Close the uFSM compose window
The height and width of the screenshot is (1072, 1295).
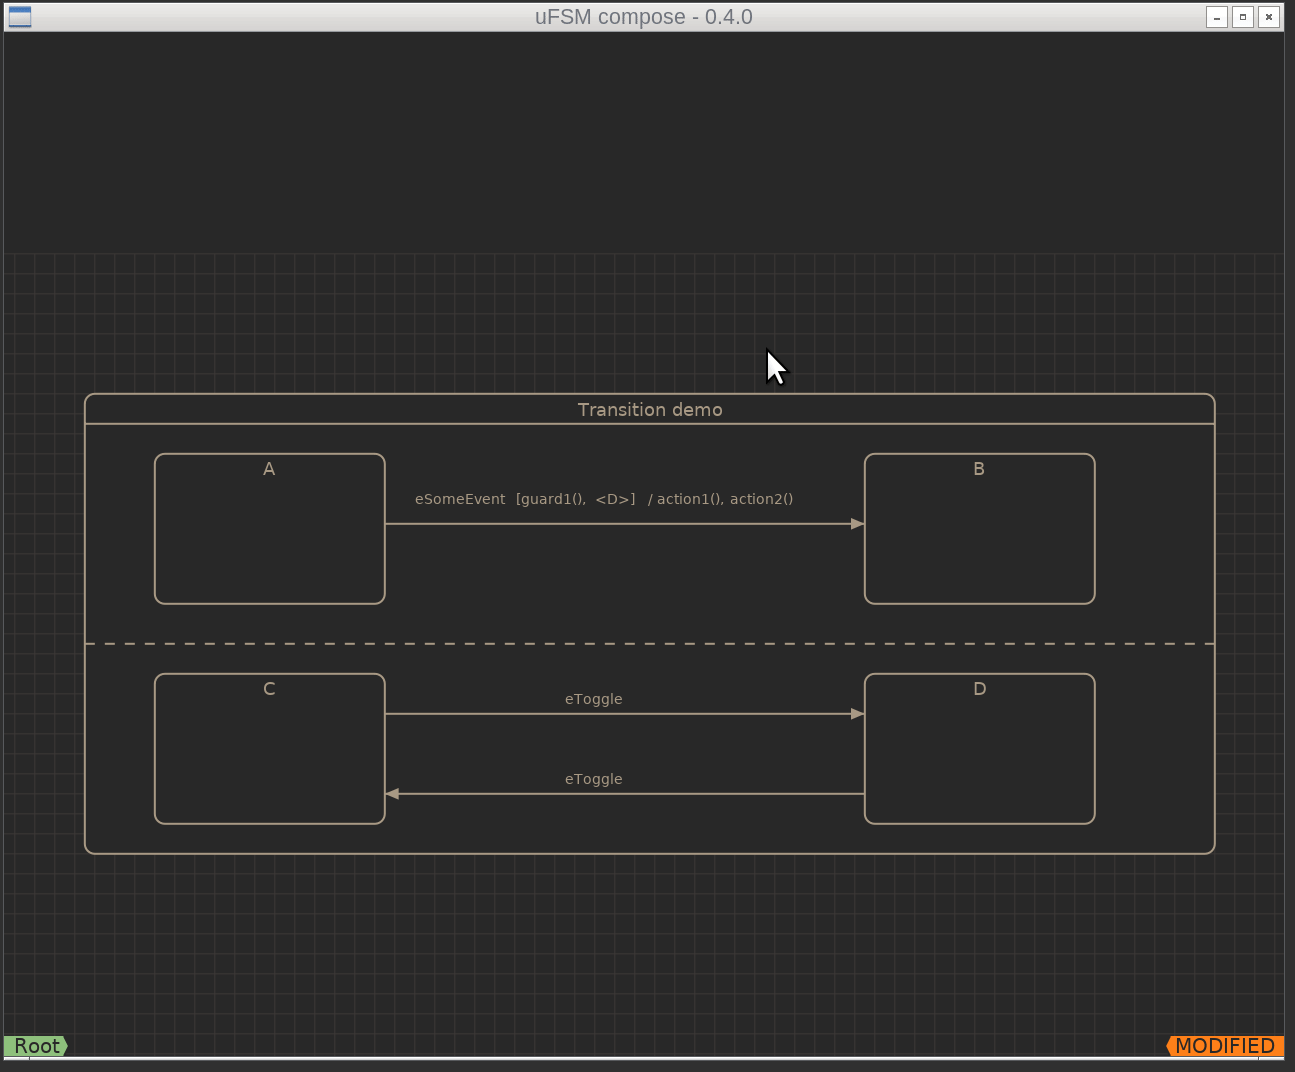(x=1269, y=17)
